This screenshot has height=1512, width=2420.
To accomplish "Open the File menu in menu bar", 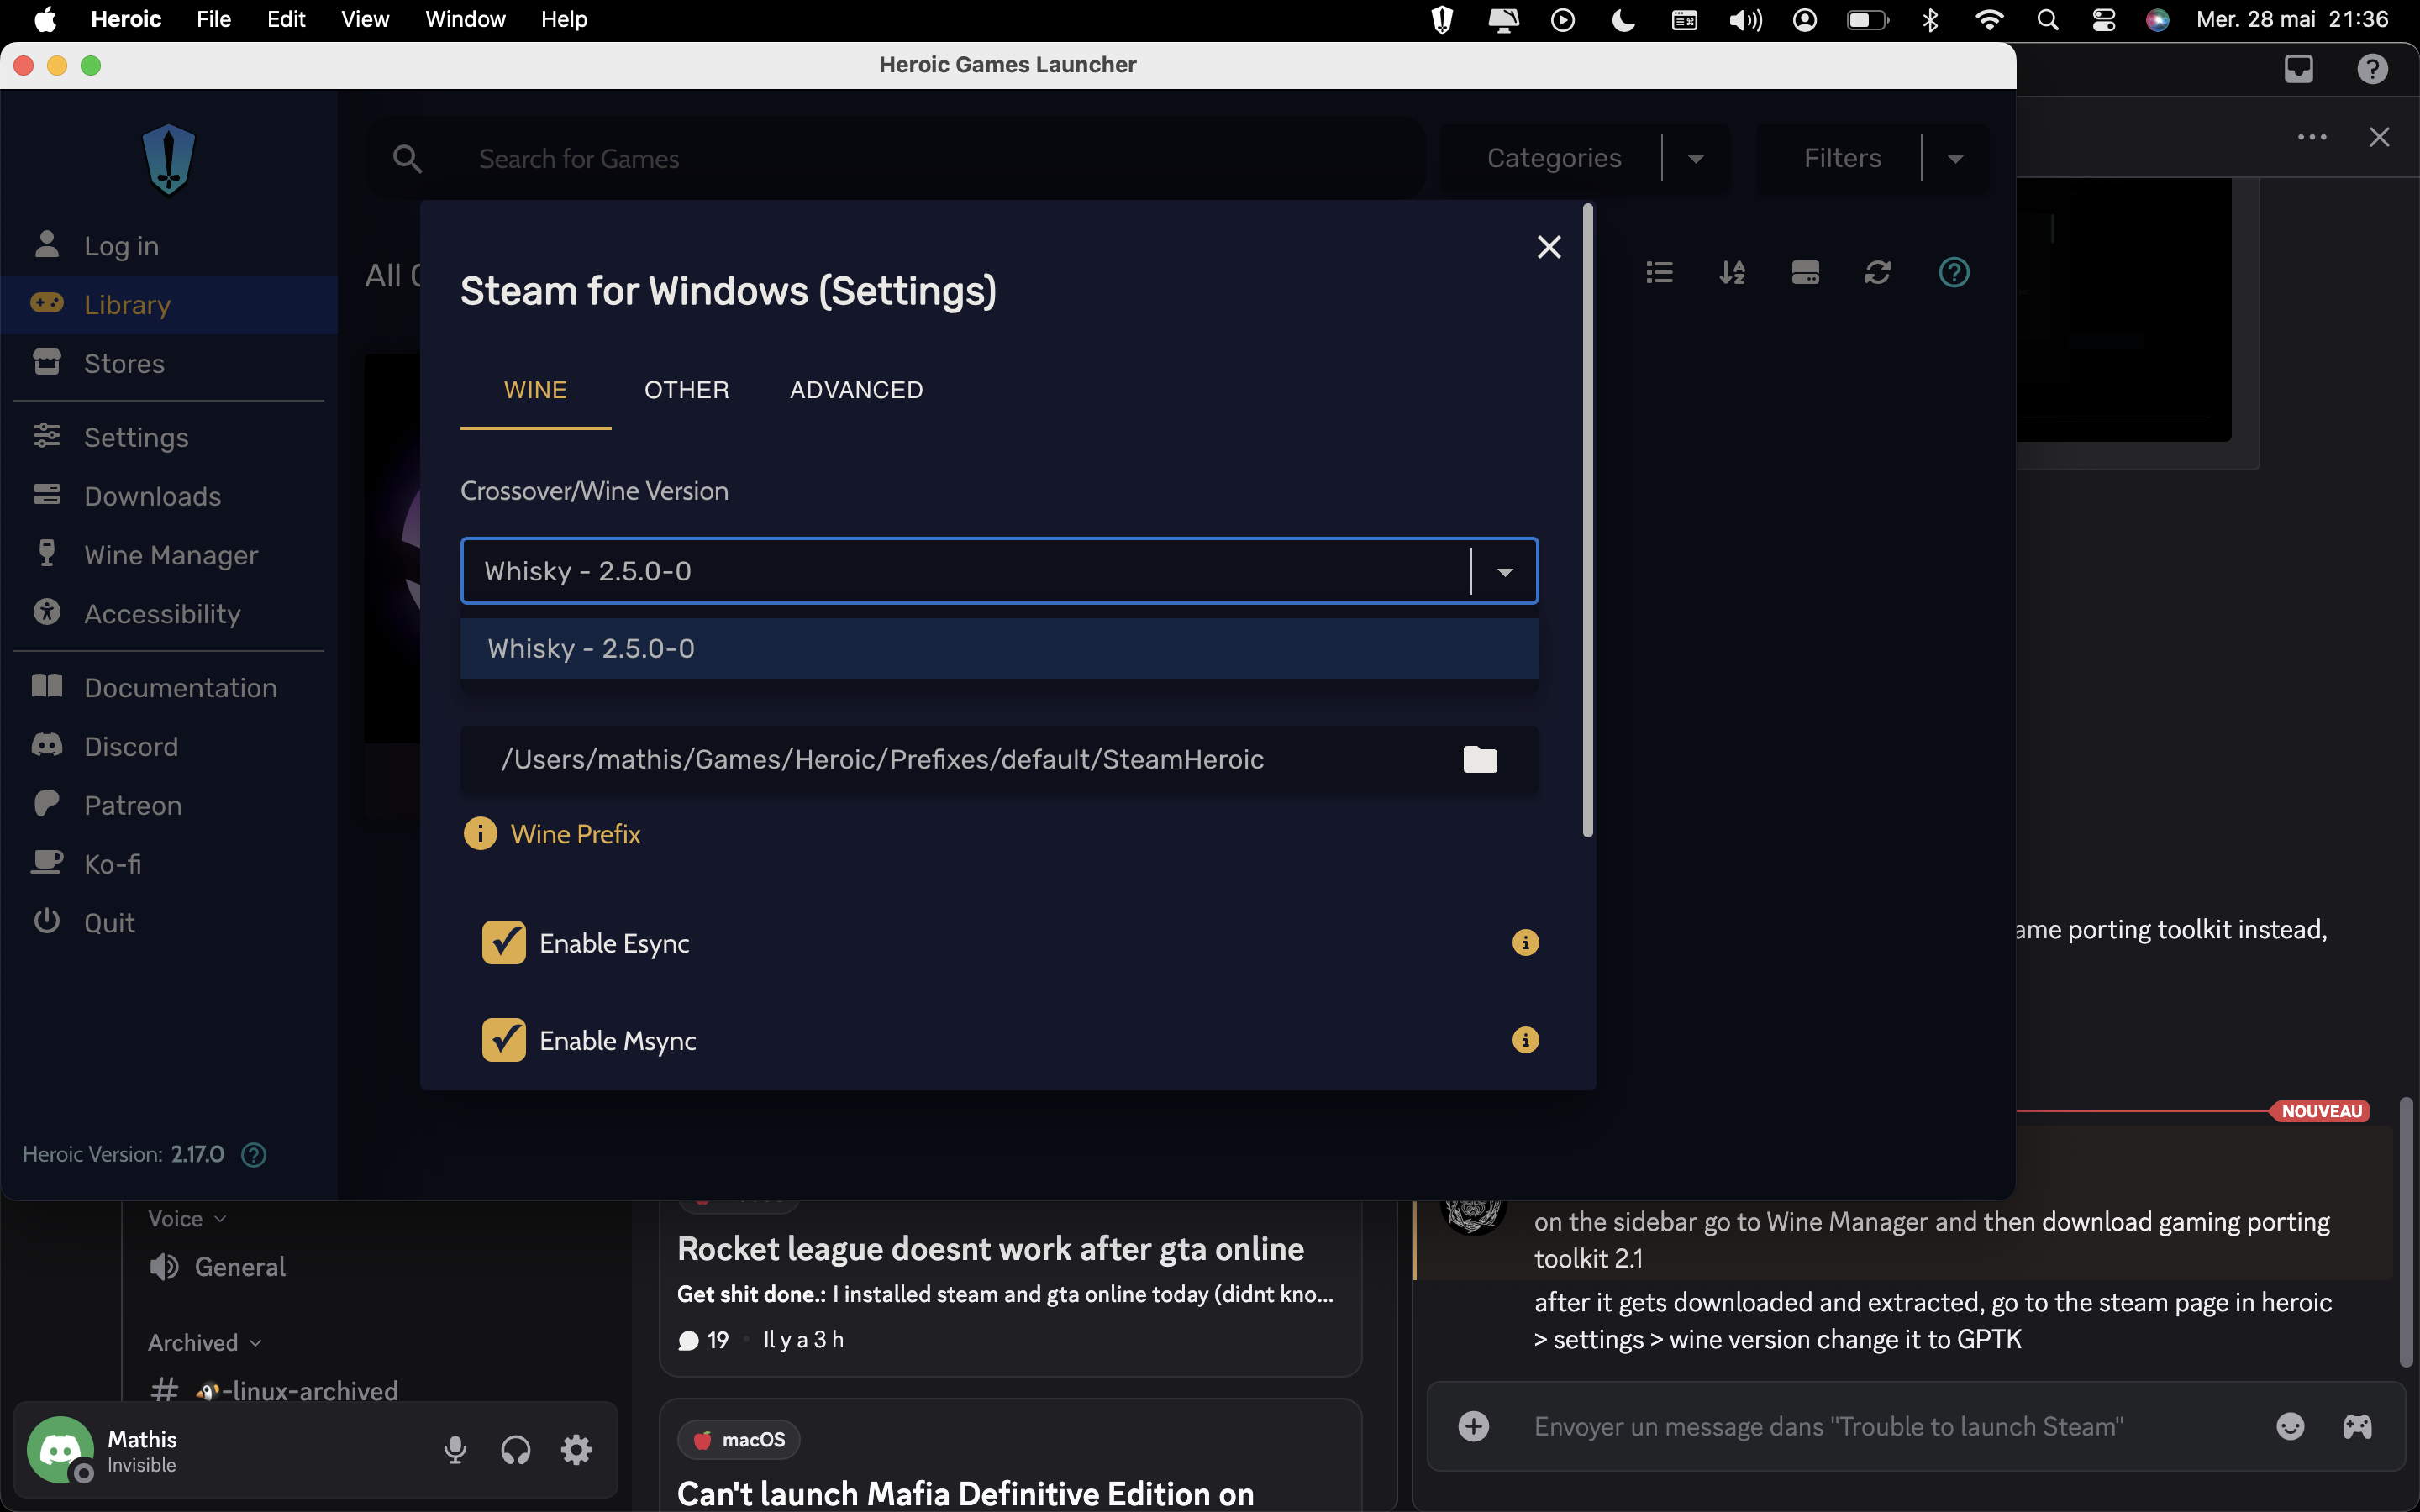I will pos(213,19).
